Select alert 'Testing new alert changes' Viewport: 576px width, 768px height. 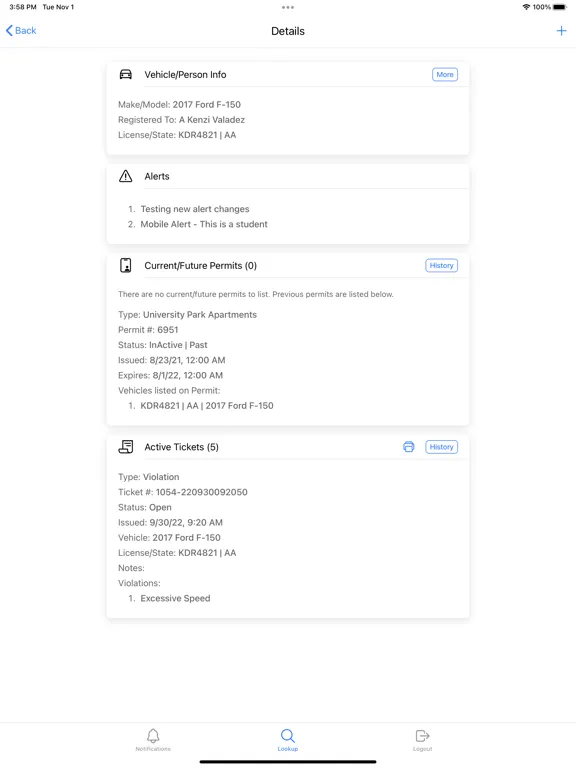click(x=195, y=209)
